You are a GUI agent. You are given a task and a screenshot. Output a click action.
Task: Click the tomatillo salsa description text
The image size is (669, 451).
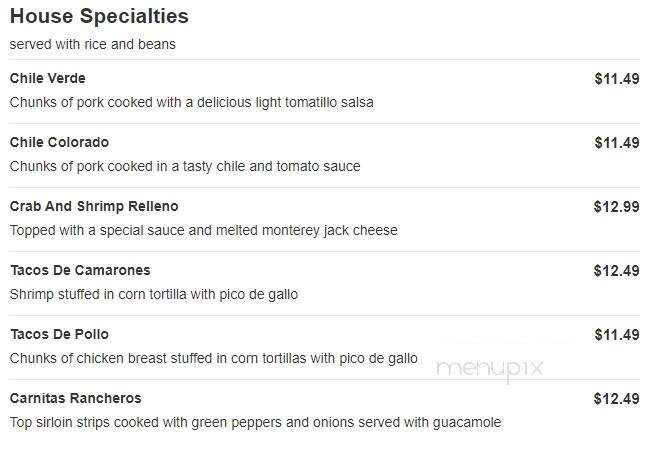192,103
